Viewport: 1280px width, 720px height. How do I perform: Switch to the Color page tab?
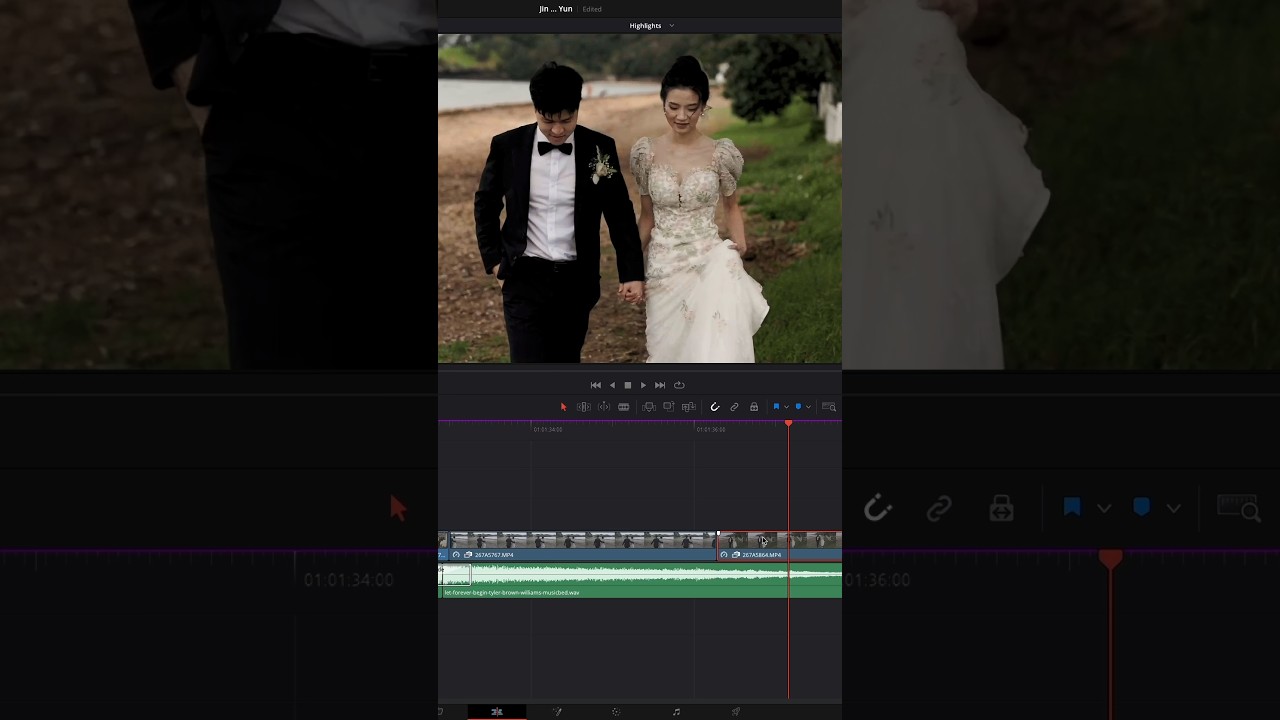point(616,712)
